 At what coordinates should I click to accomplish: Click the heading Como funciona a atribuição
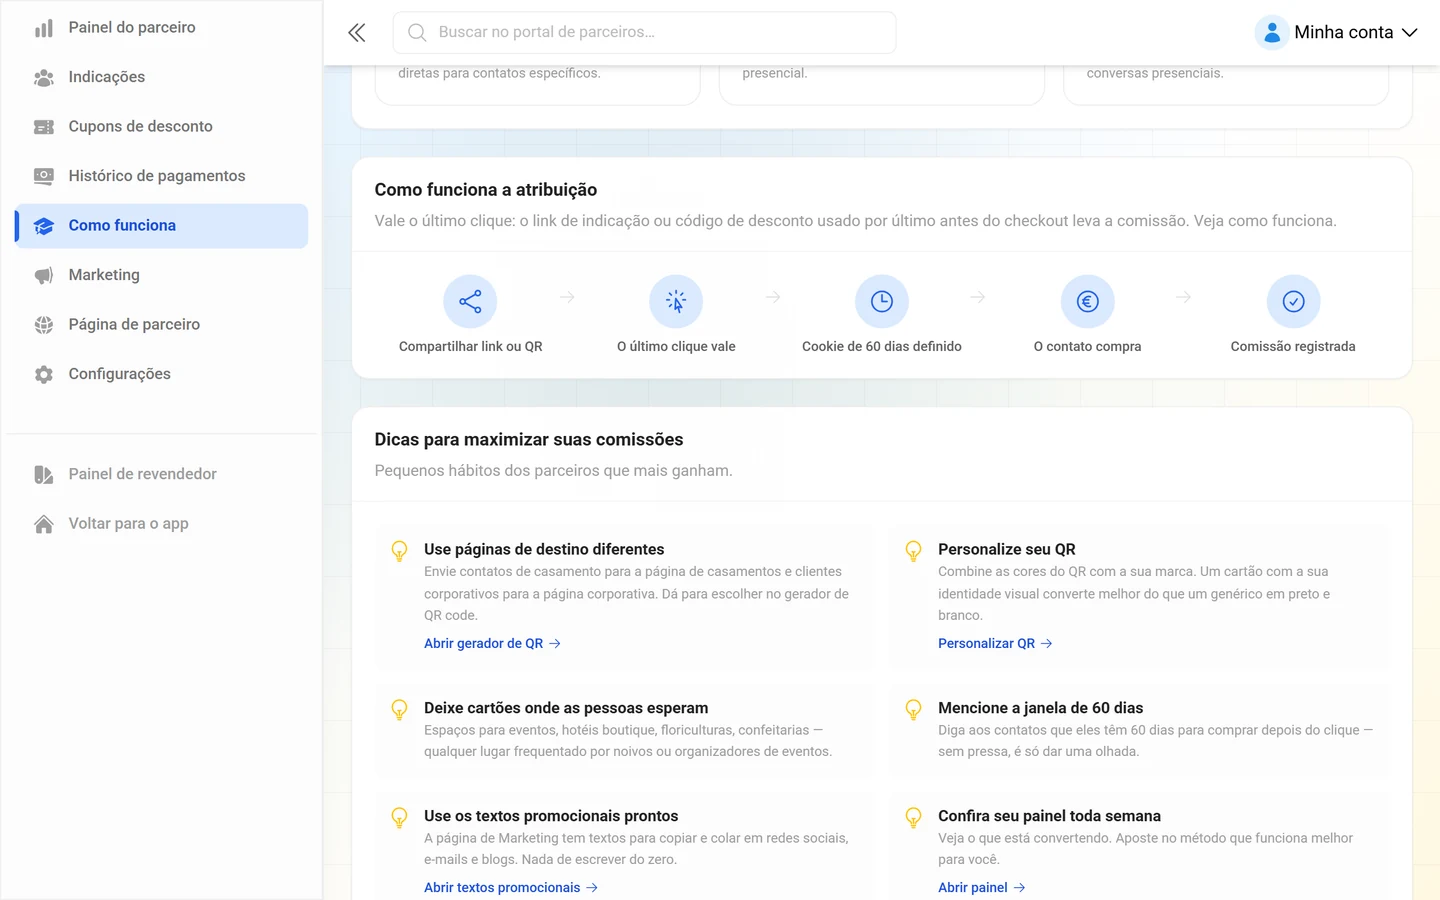[x=486, y=190]
